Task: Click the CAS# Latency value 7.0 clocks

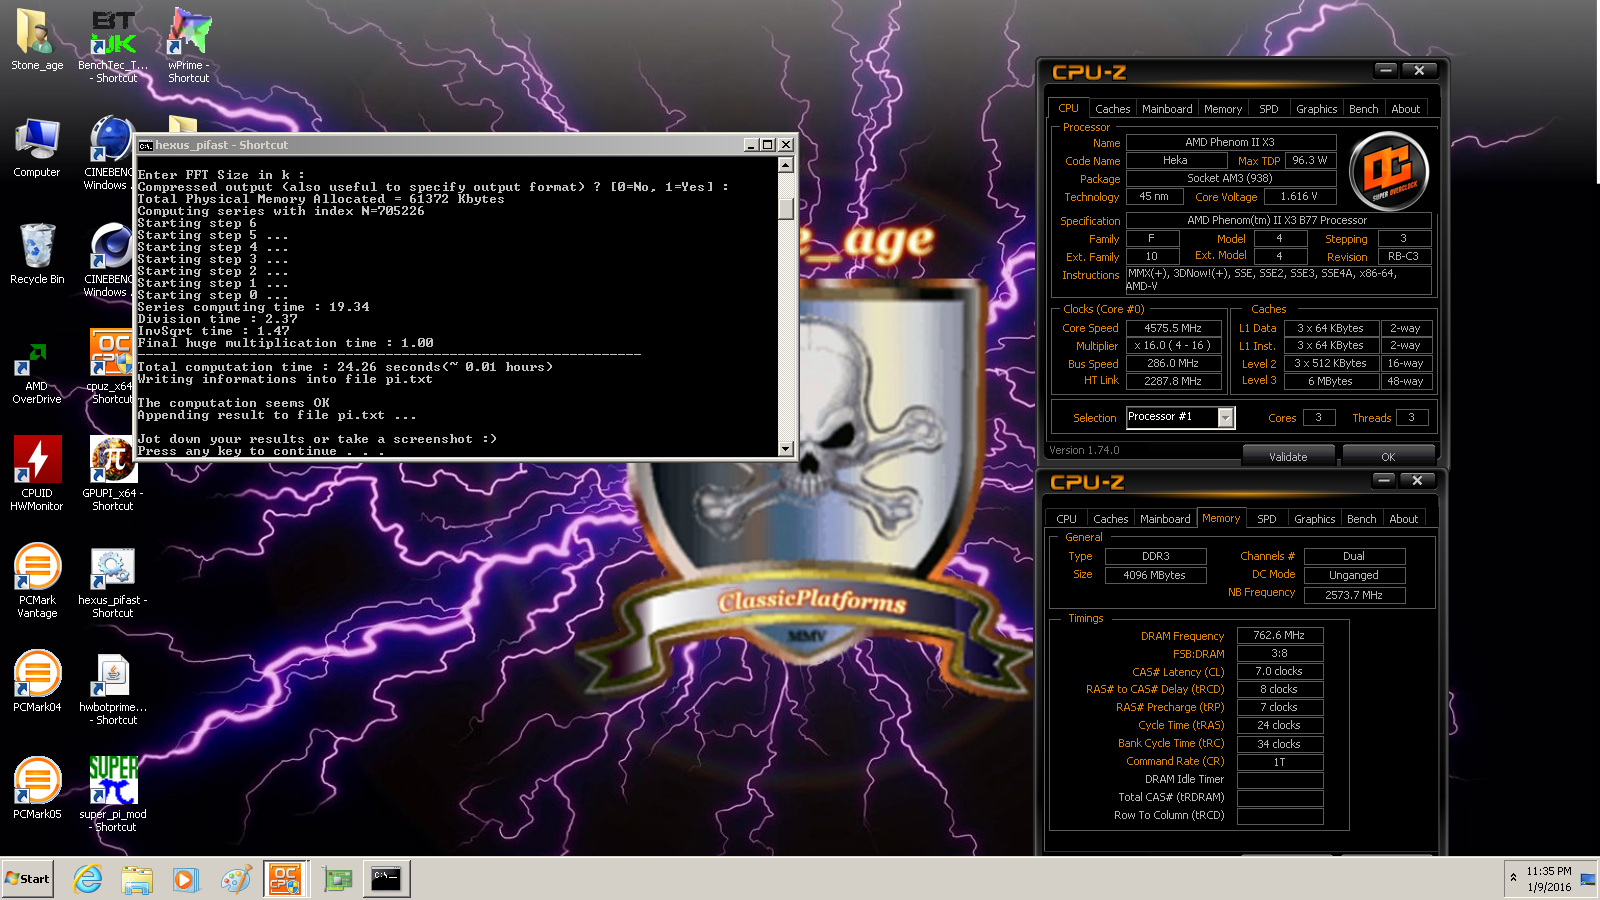Action: point(1280,671)
